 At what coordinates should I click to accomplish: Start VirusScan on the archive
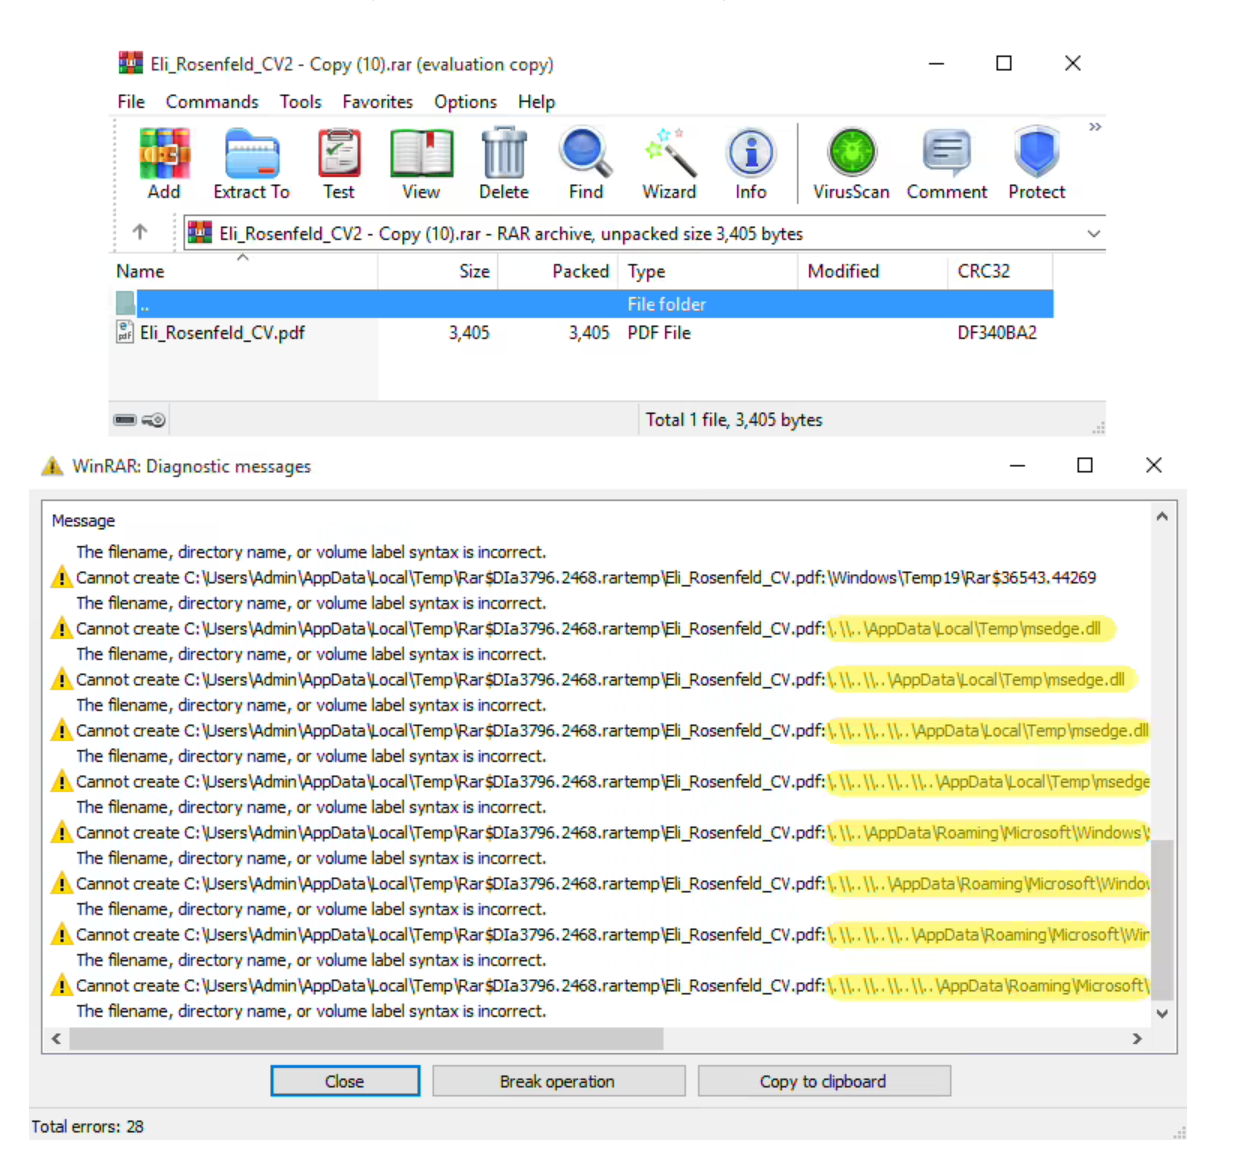[x=851, y=163]
